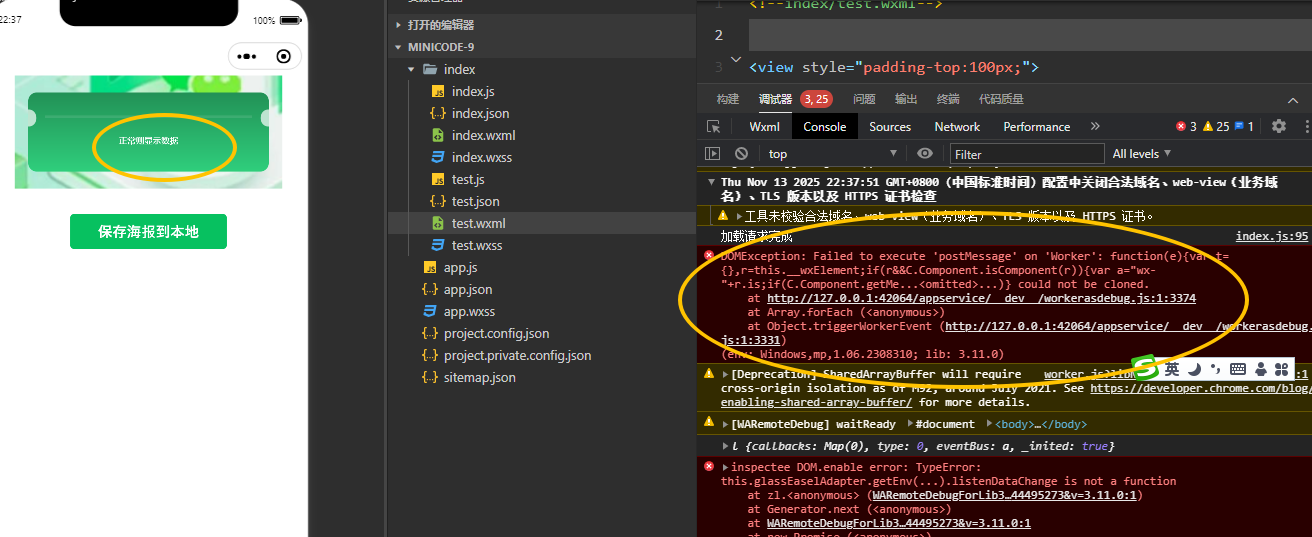The height and width of the screenshot is (537, 1312).
Task: Tap the simulator capsule close circle icon
Action: [283, 56]
